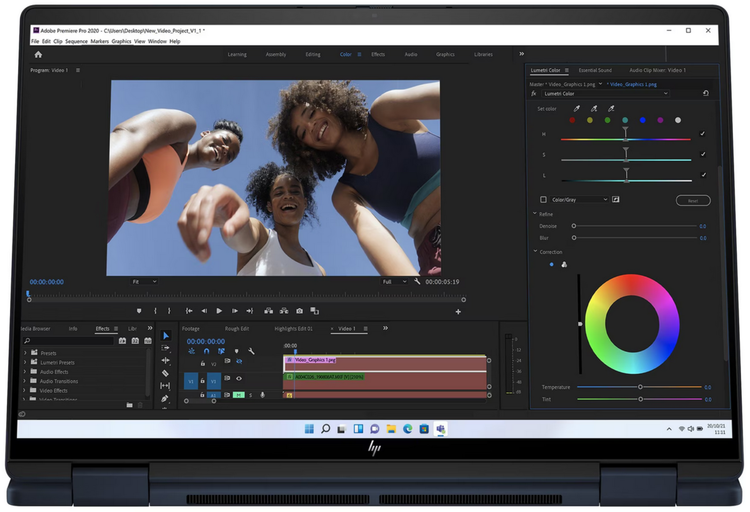Export frame with camera icon
Image resolution: width=750 pixels, height=512 pixels.
pos(299,311)
